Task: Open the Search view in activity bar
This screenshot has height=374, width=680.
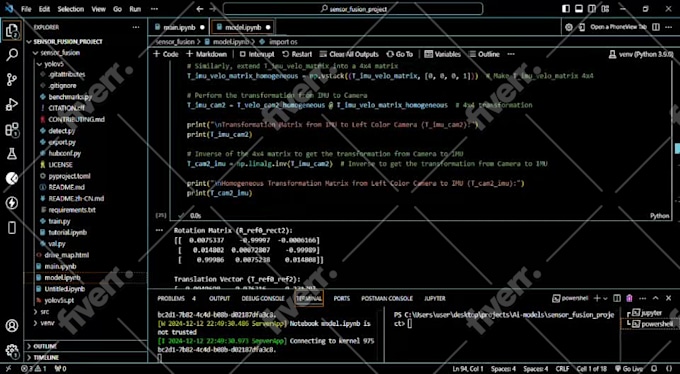Action: [x=12, y=55]
